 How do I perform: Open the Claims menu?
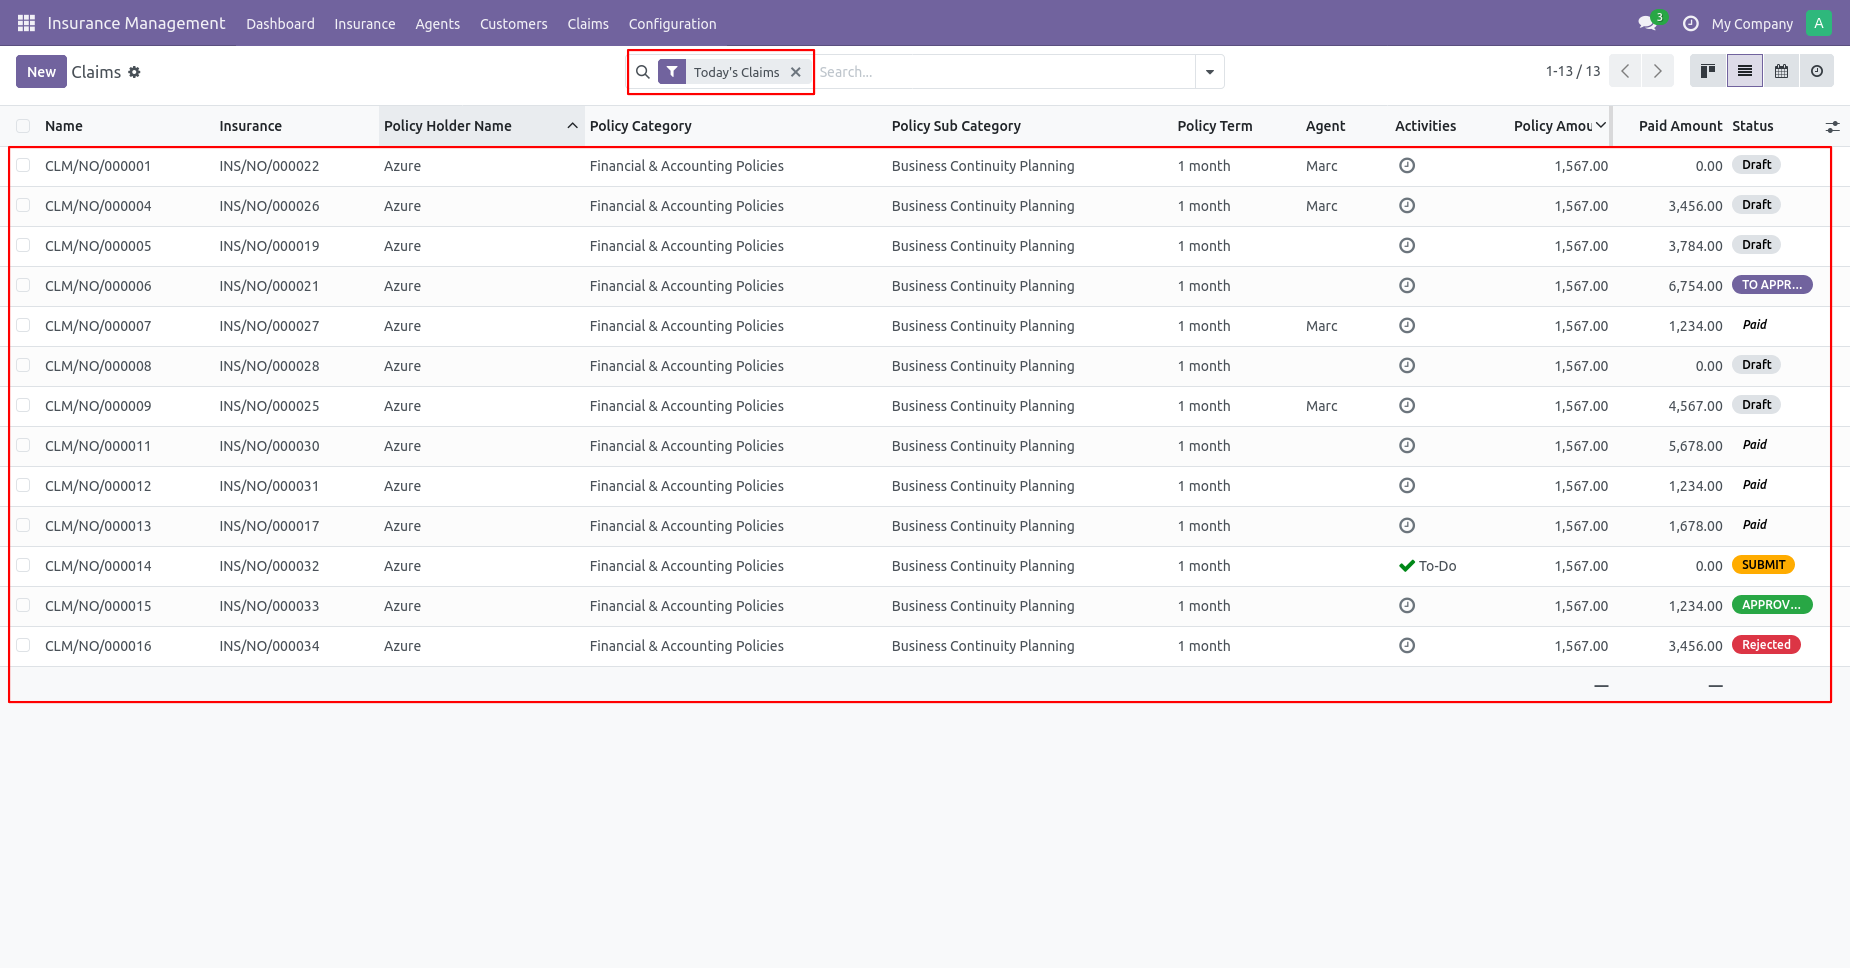(x=588, y=24)
